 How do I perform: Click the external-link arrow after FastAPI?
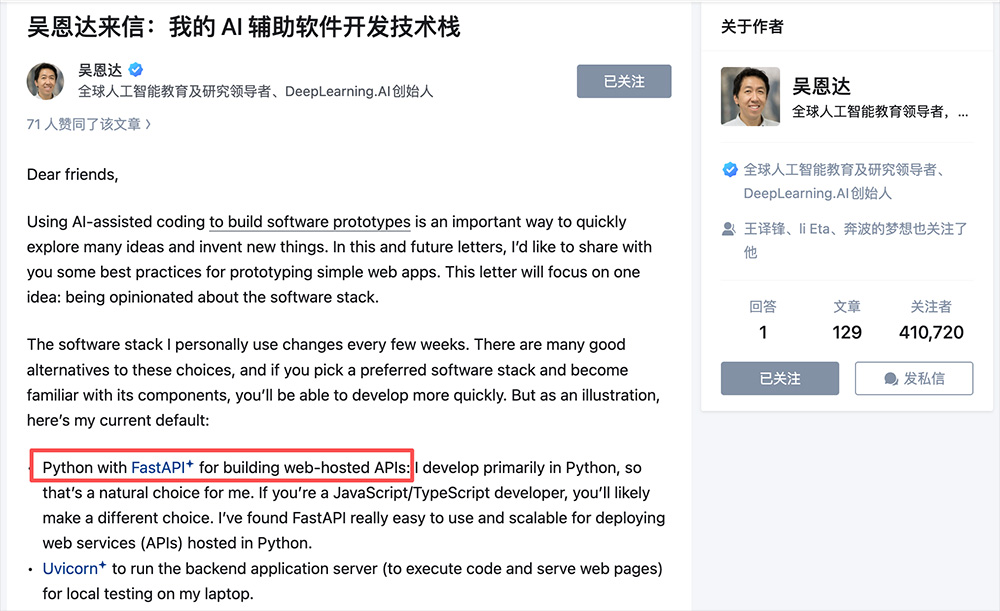(x=191, y=462)
